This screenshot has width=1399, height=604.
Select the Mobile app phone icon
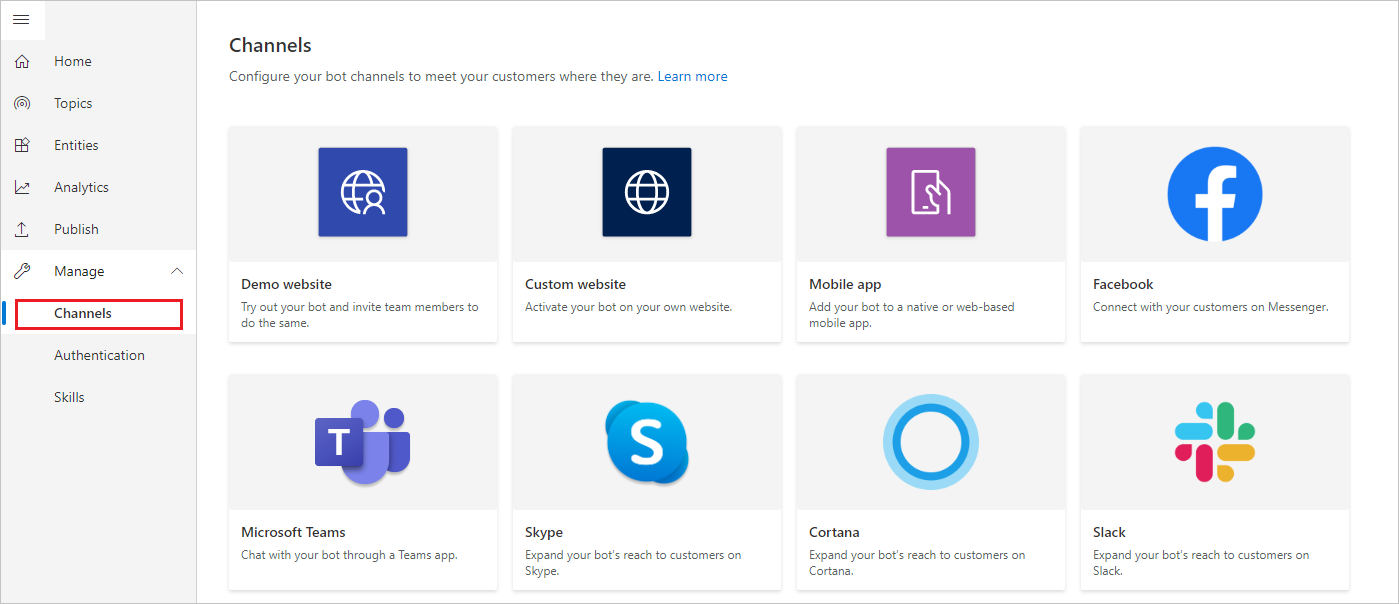coord(931,192)
